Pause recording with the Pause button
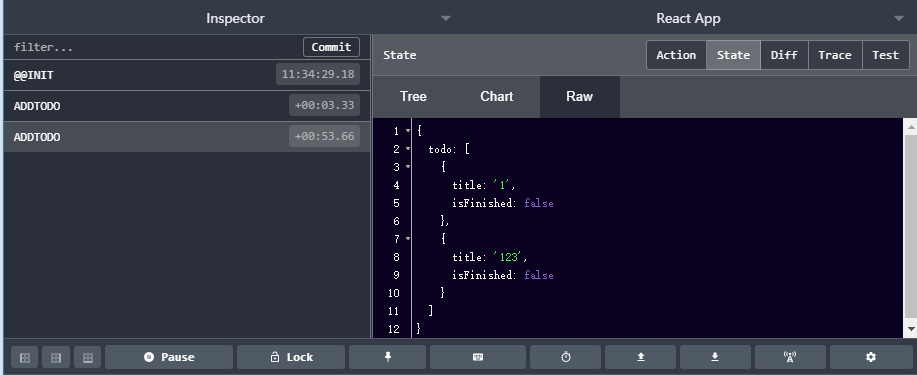917x375 pixels. pyautogui.click(x=169, y=357)
